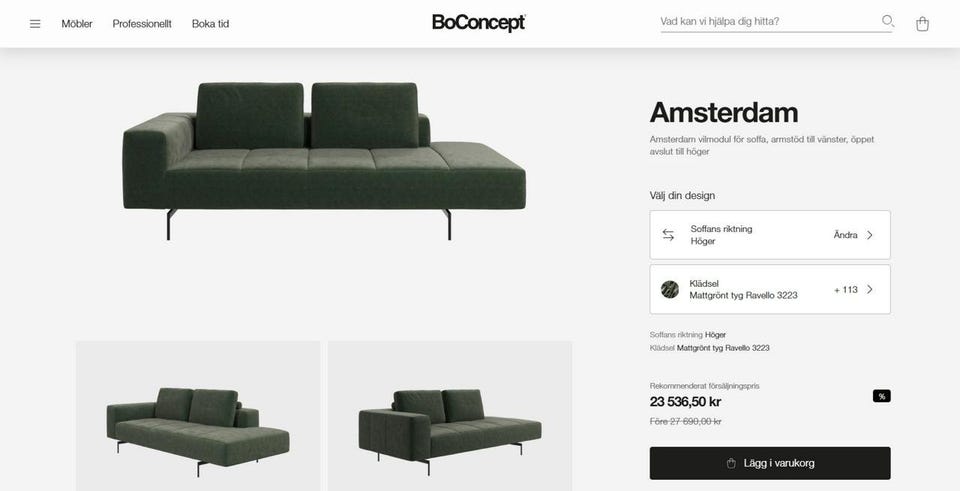This screenshot has width=960, height=491.
Task: View the right angled sofa thumbnail
Action: 450,416
